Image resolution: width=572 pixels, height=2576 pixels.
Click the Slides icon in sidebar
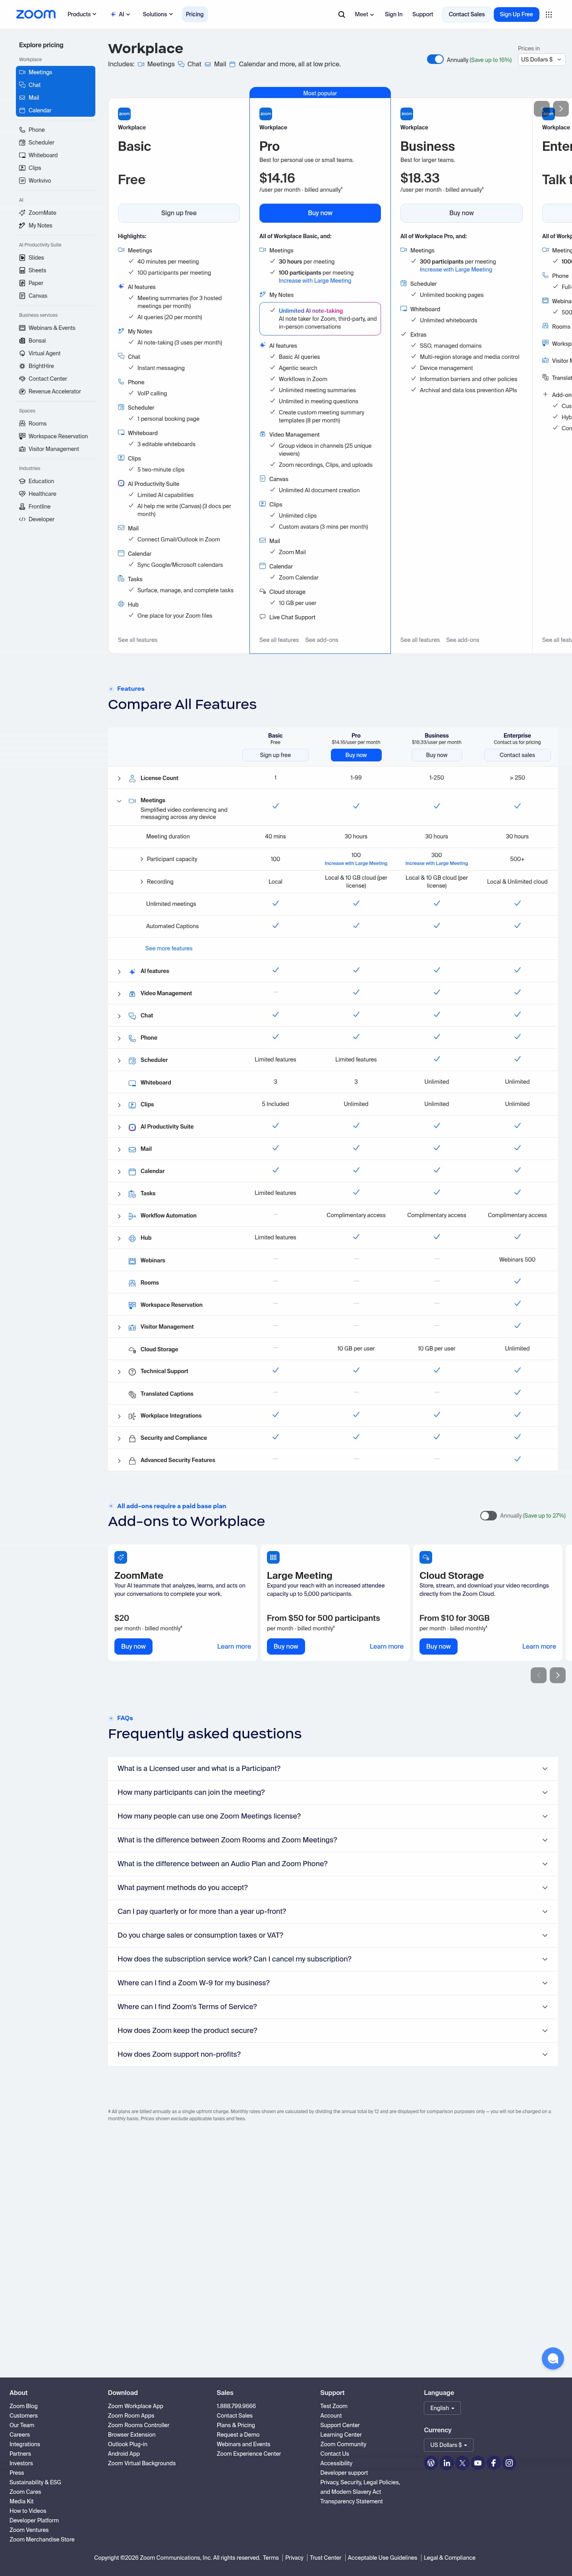(22, 258)
